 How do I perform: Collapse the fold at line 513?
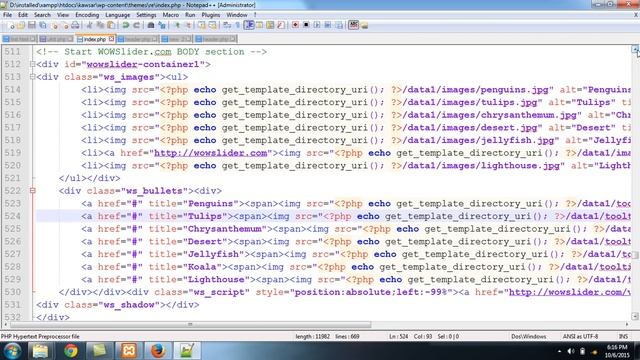coord(33,77)
